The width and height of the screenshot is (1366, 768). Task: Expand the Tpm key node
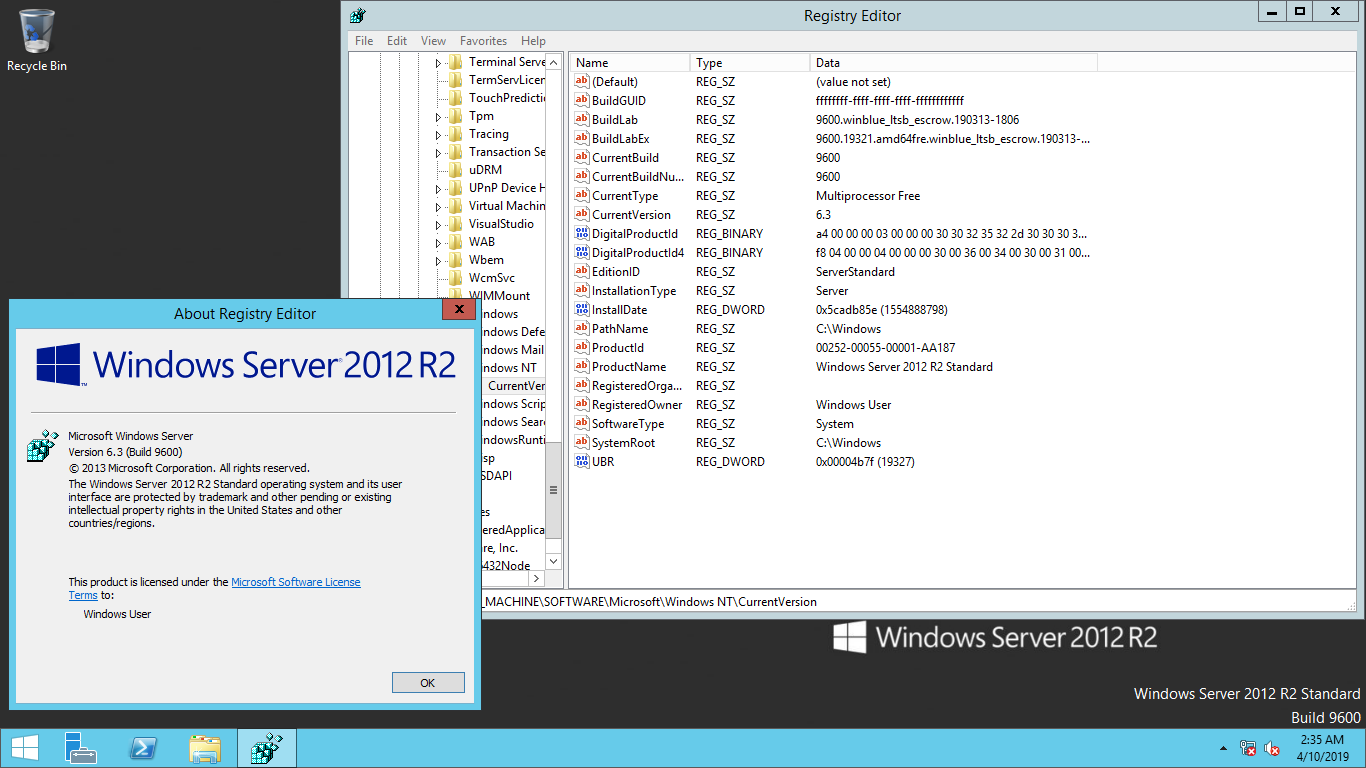pos(438,117)
